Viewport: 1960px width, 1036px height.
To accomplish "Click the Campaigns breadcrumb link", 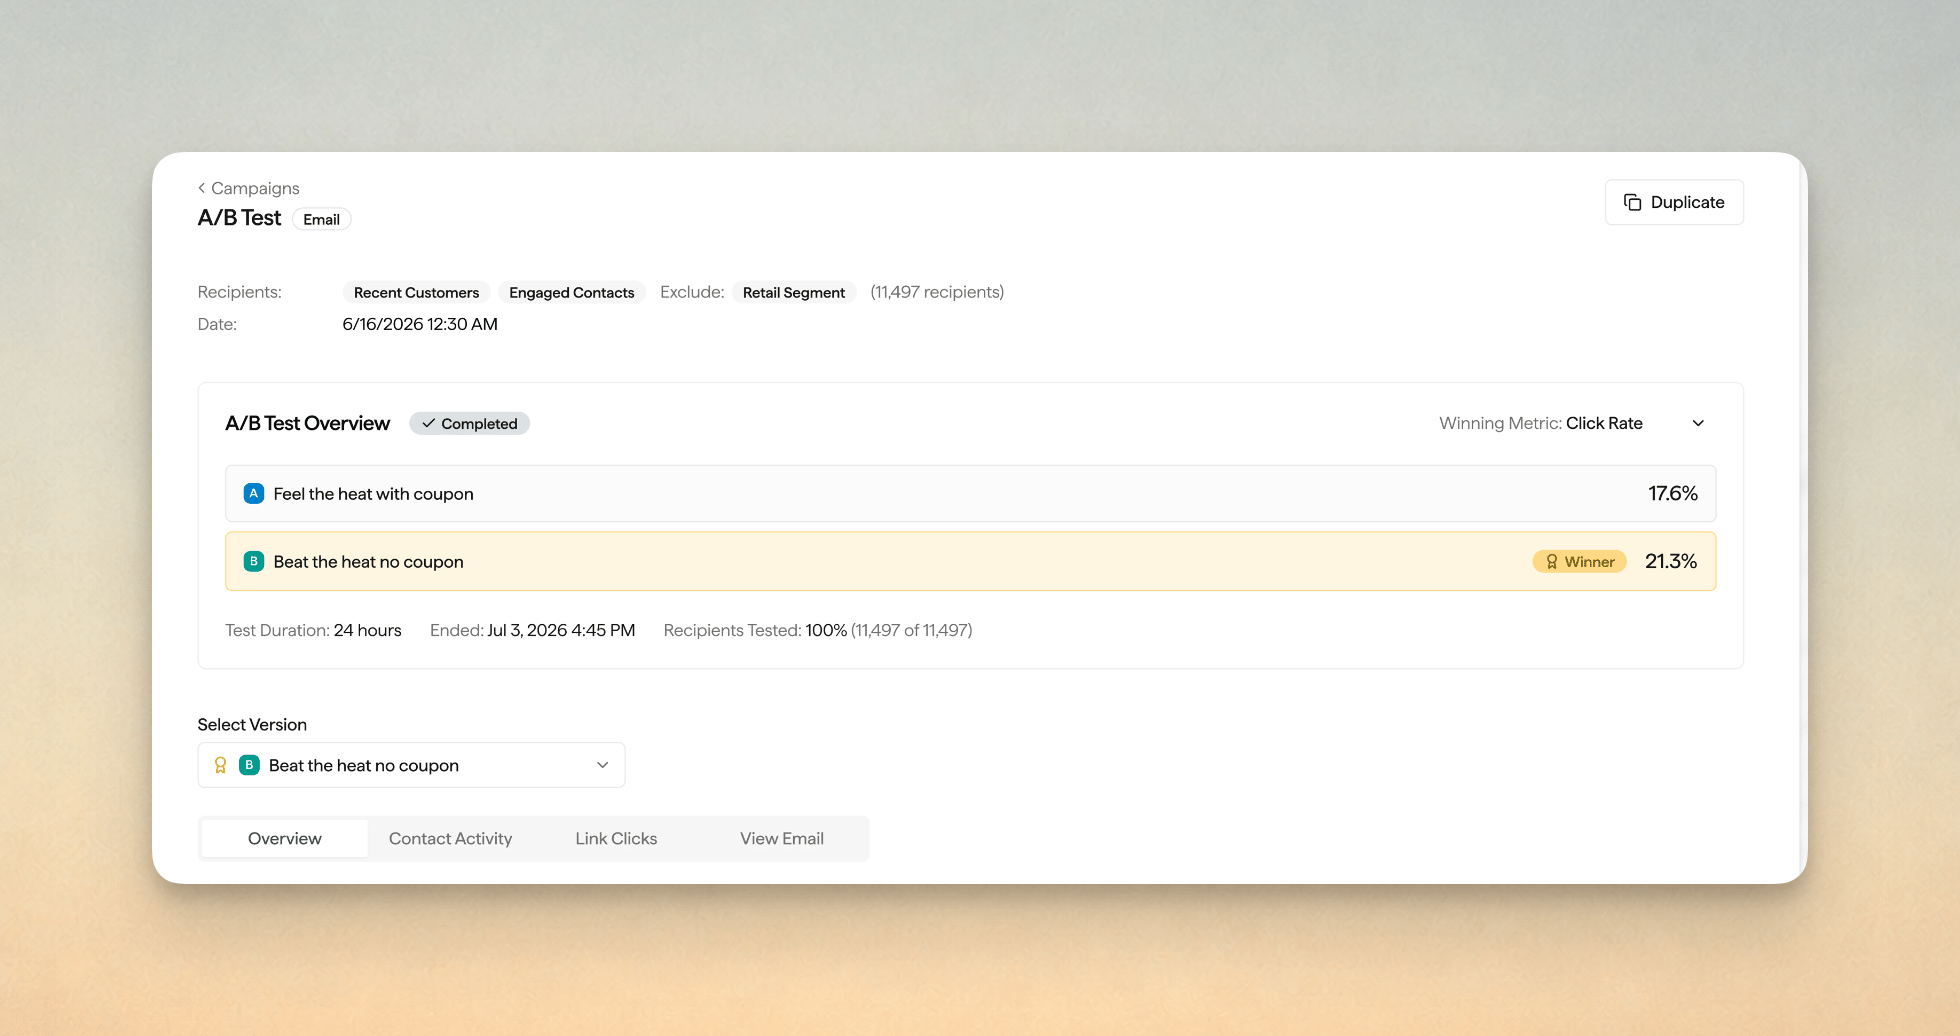I will pyautogui.click(x=255, y=188).
